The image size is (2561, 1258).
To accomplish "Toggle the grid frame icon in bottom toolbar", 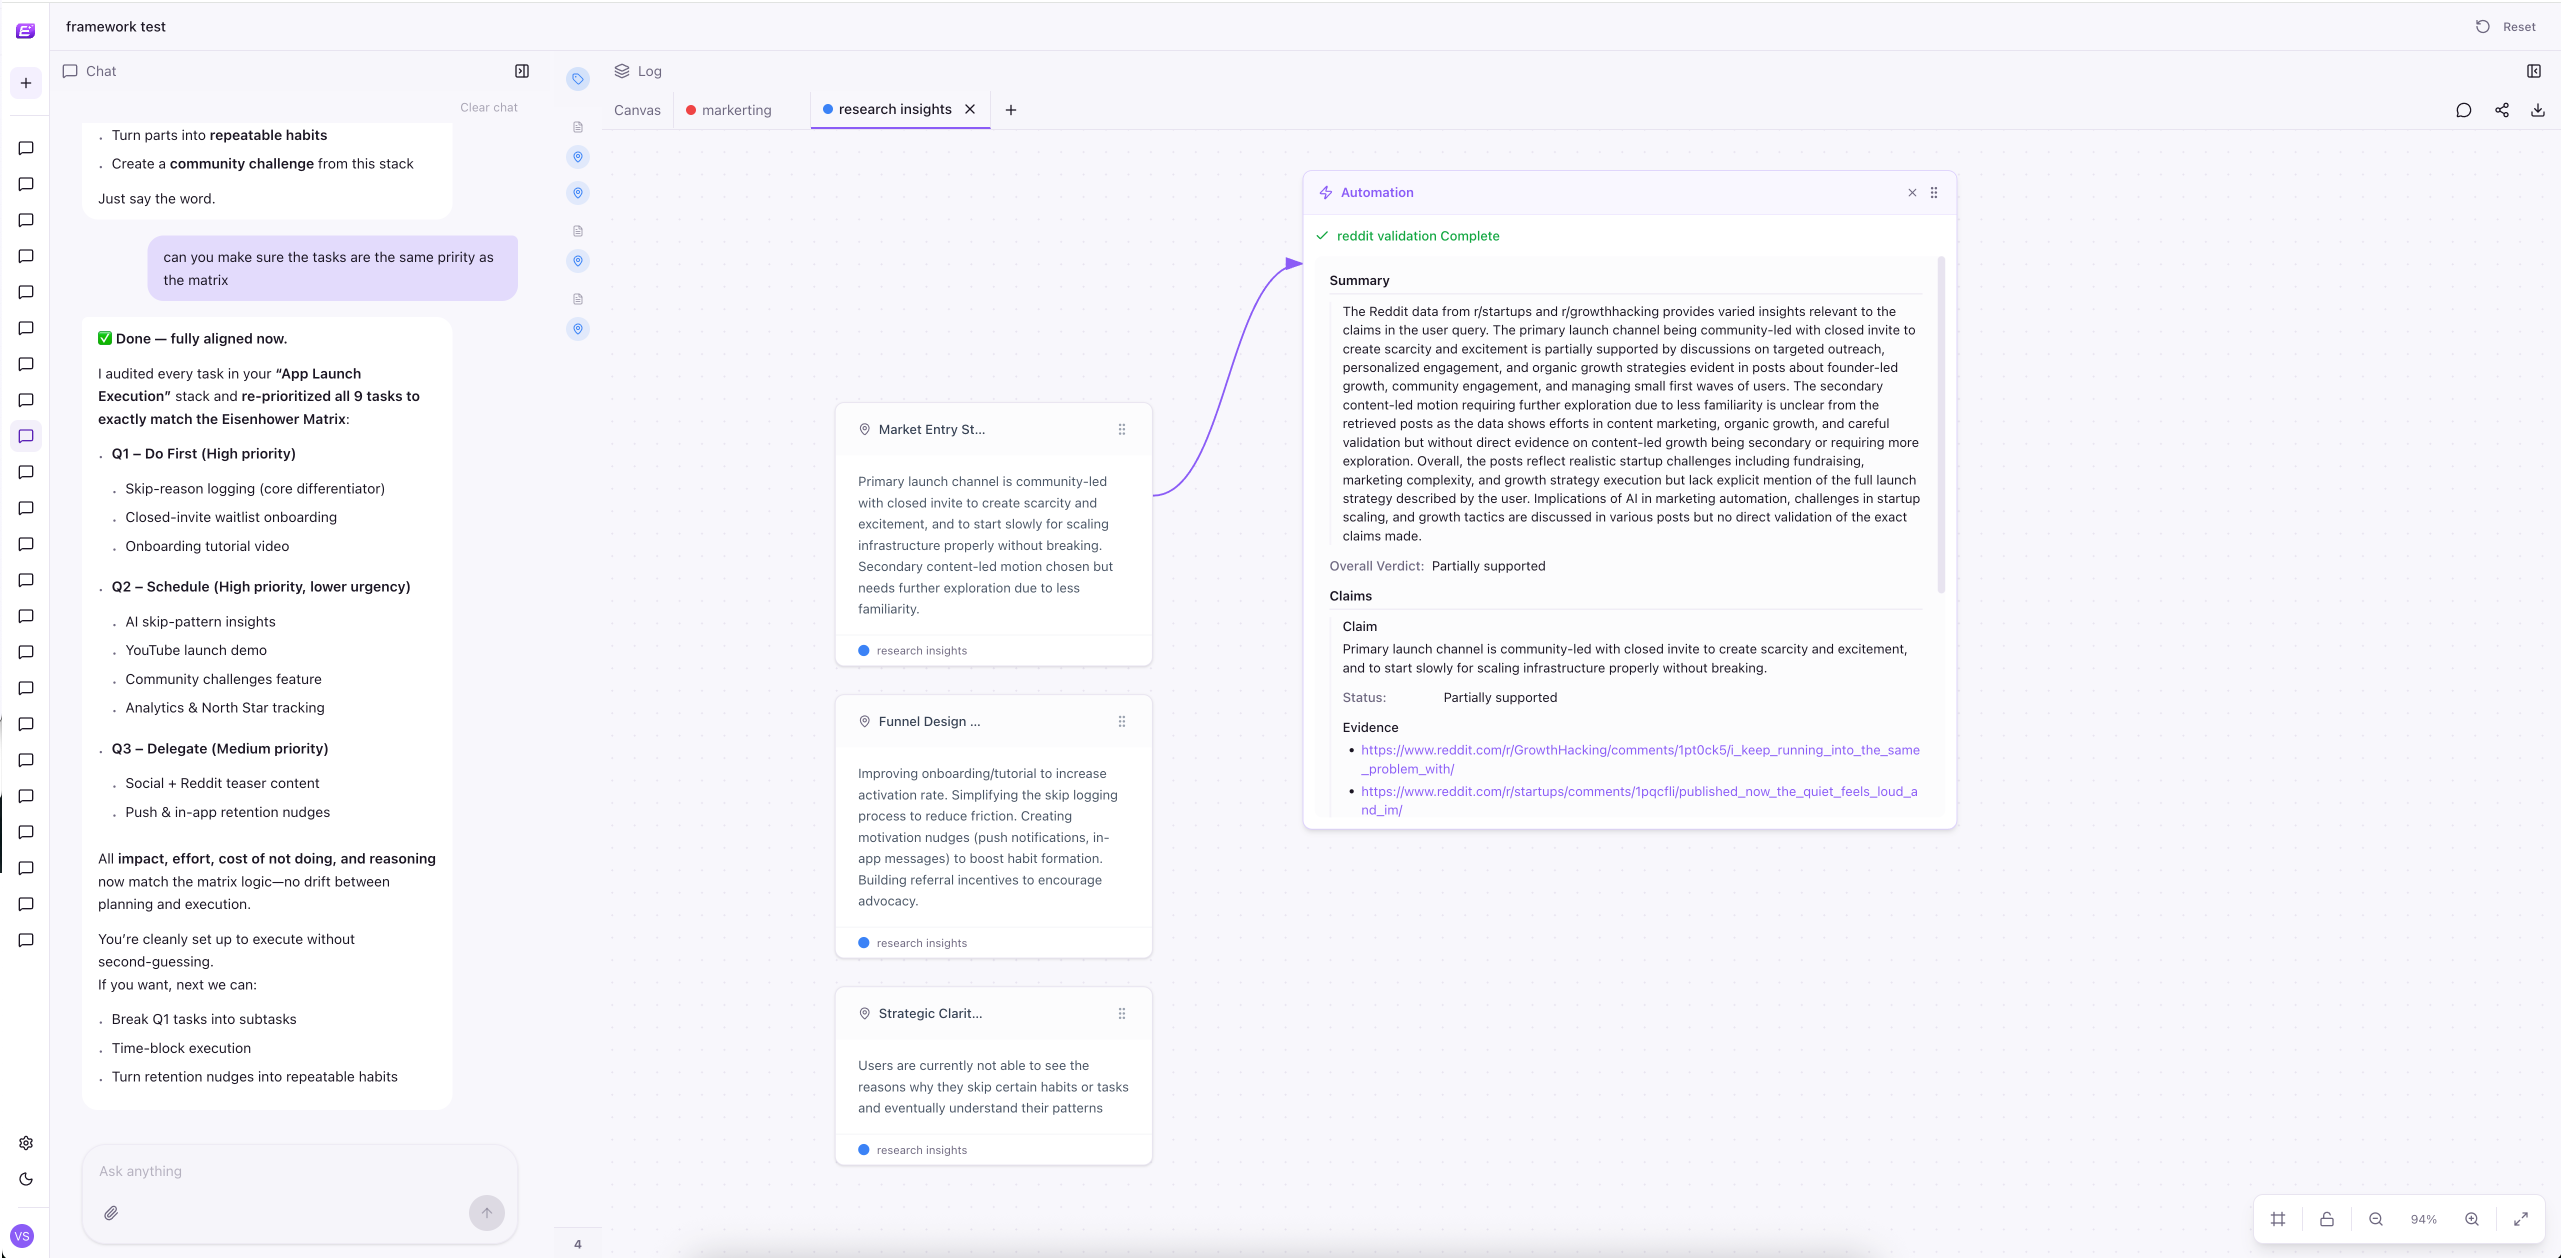I will click(x=2278, y=1219).
